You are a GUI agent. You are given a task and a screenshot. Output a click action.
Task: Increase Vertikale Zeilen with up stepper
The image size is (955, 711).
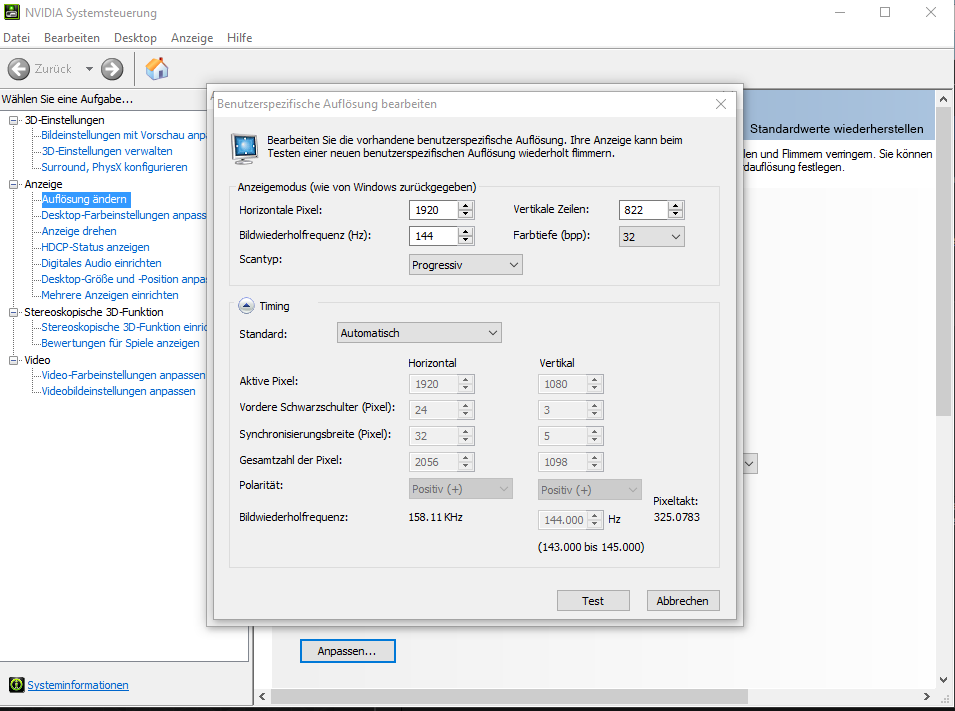point(675,205)
